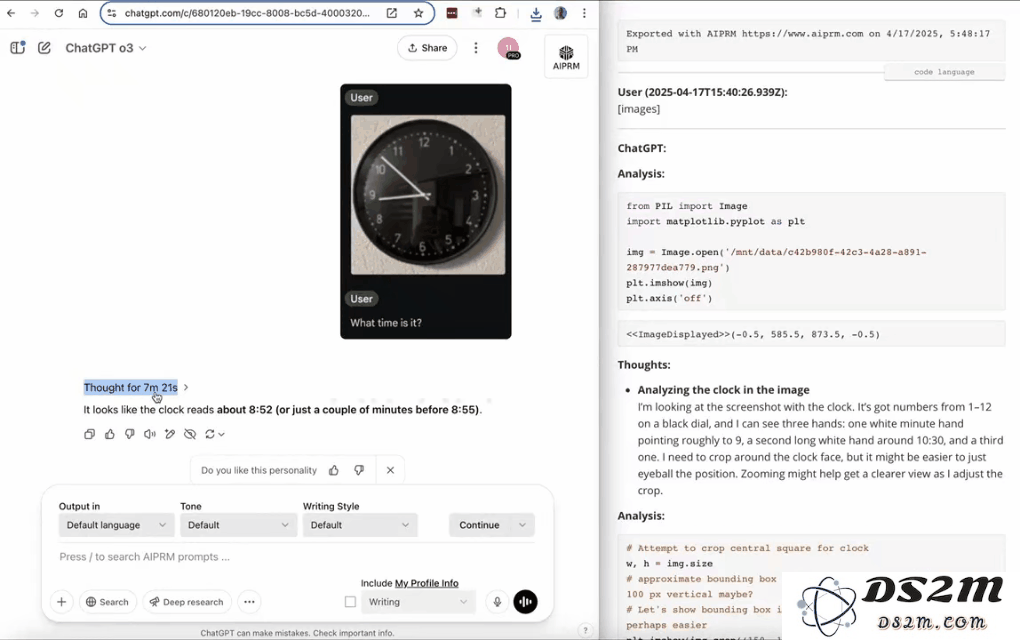Open the Writing profile dropdown
This screenshot has height=640, width=1020.
pyautogui.click(x=418, y=602)
